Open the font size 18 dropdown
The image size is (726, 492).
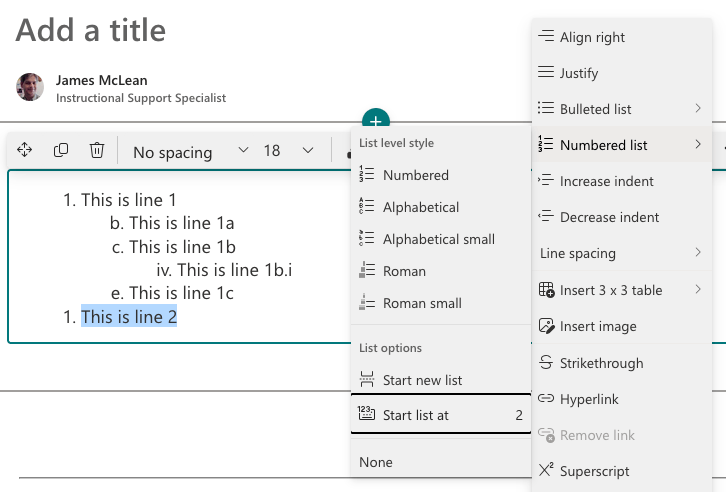click(x=288, y=151)
